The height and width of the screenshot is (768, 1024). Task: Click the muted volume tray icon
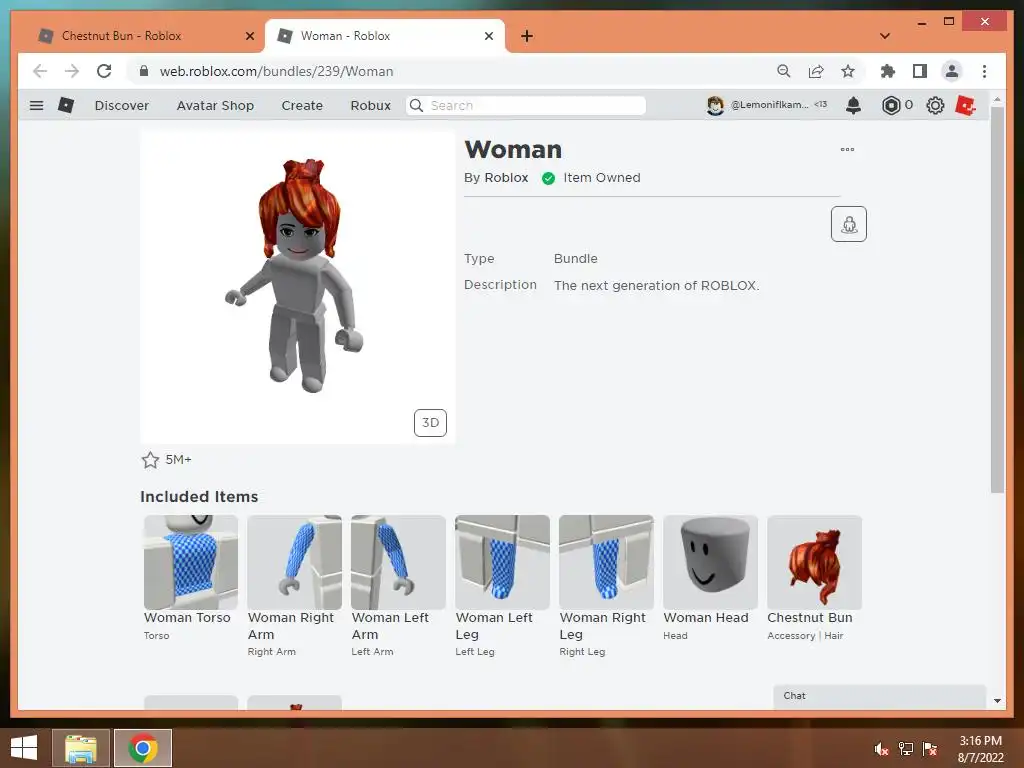pos(881,749)
